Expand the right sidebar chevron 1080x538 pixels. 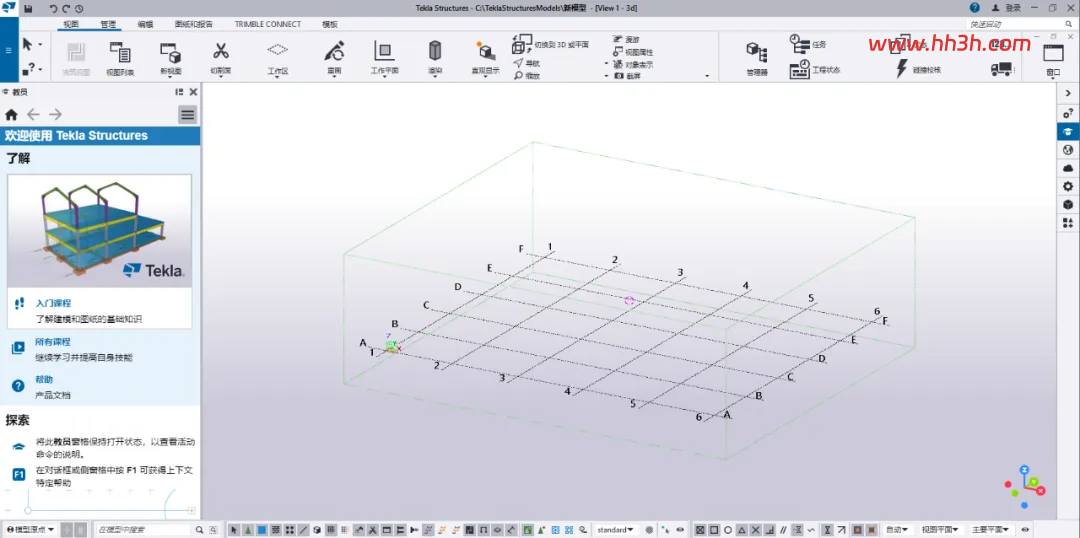coord(1068,93)
